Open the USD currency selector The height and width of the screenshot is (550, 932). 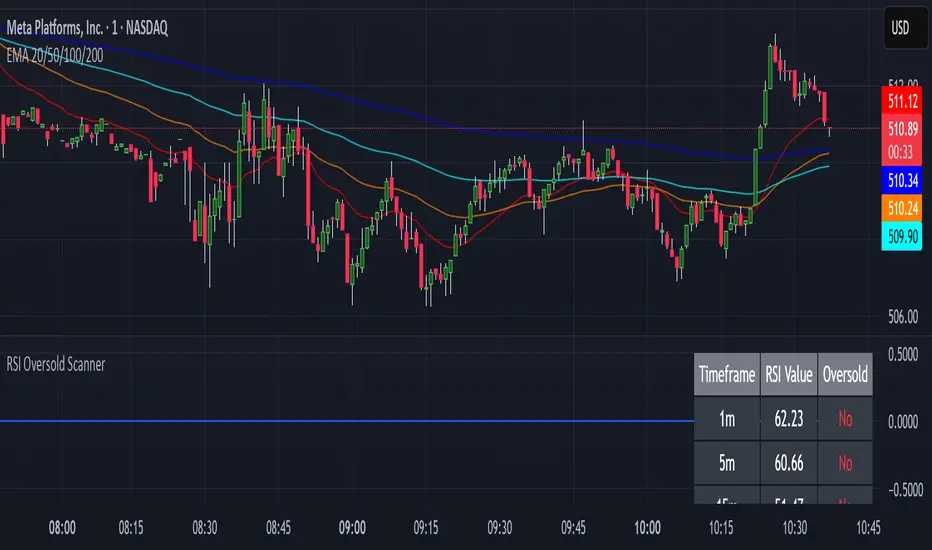point(903,31)
